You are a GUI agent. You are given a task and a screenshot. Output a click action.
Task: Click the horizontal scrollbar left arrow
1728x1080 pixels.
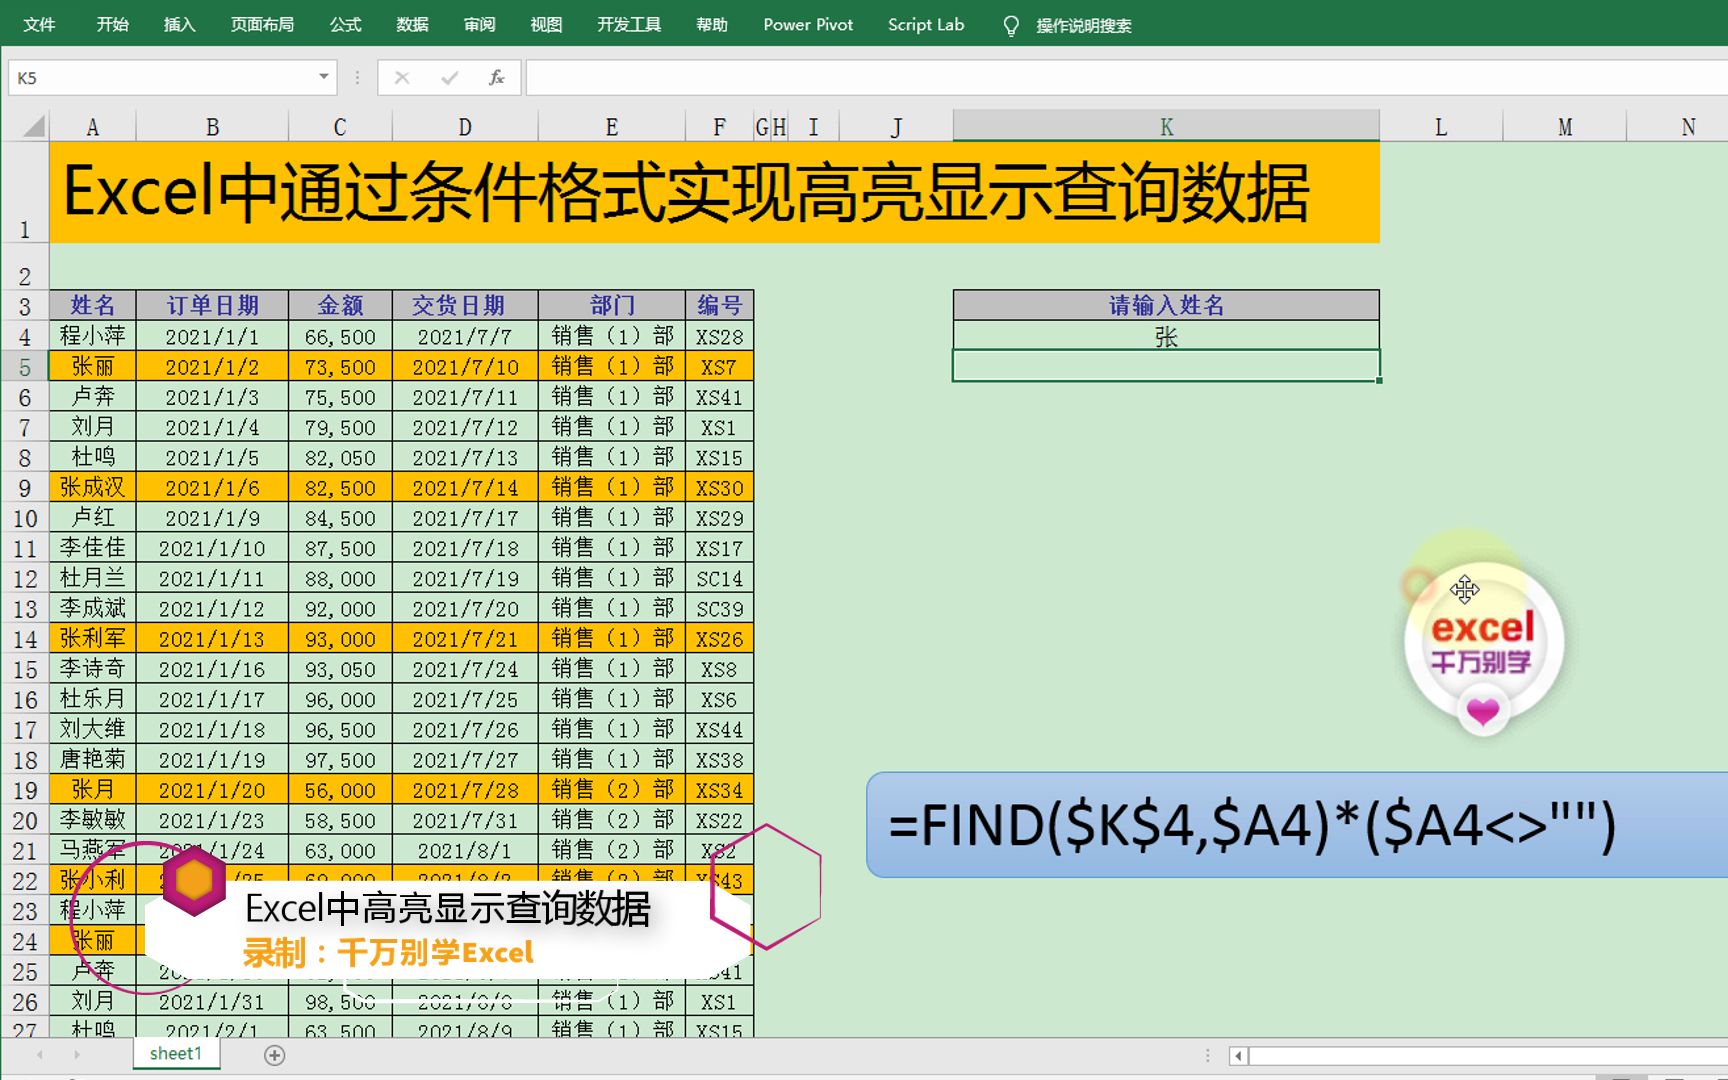1239,1055
